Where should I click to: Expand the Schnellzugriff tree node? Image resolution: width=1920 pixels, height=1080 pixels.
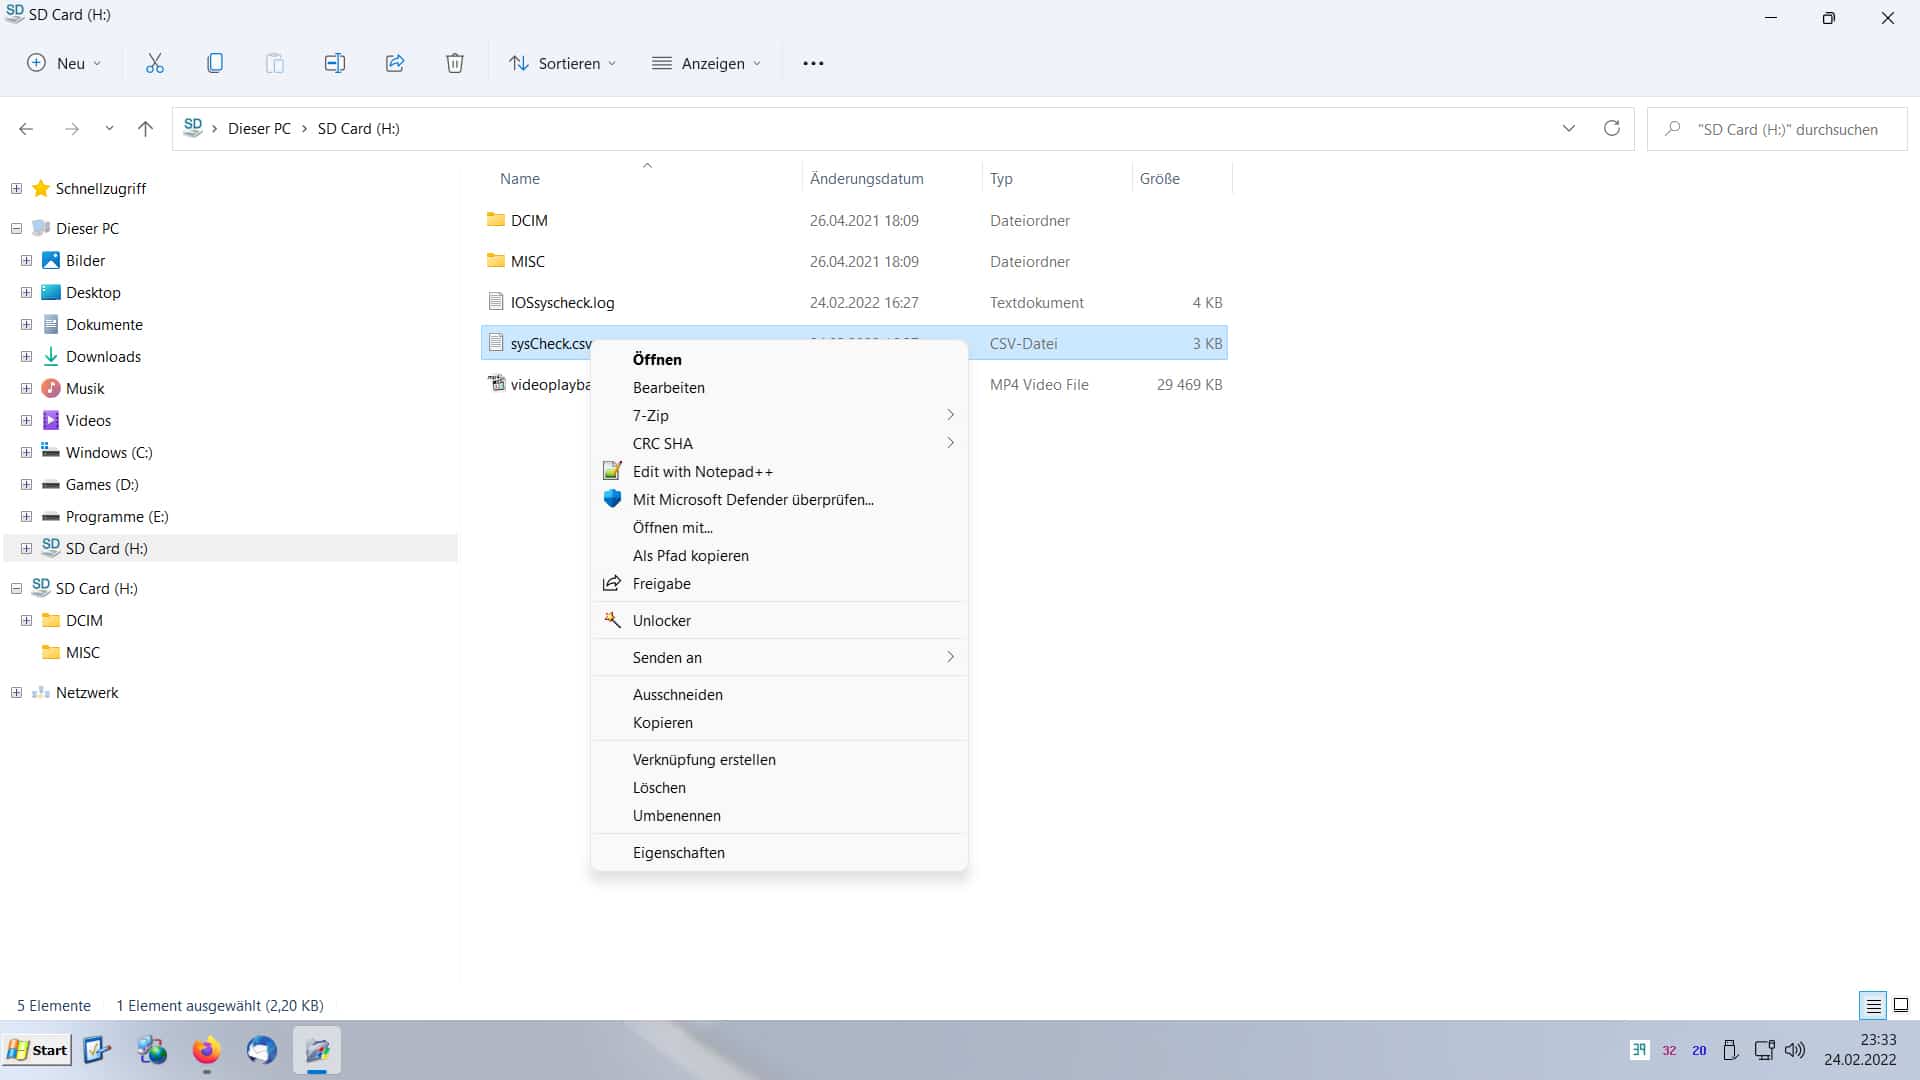(x=16, y=188)
